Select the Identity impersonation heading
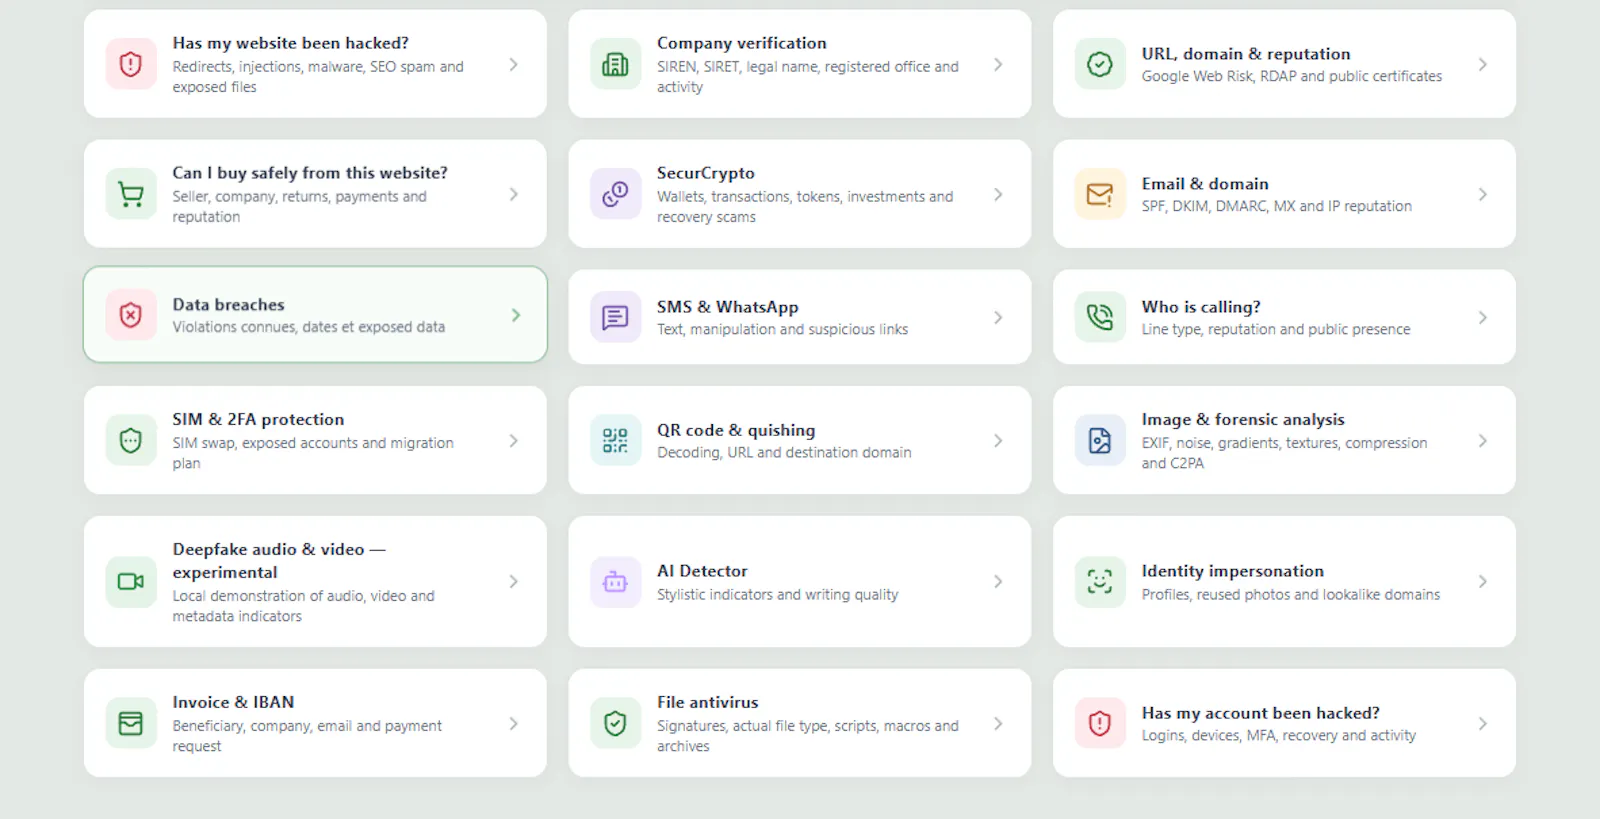Image resolution: width=1600 pixels, height=819 pixels. click(1233, 571)
